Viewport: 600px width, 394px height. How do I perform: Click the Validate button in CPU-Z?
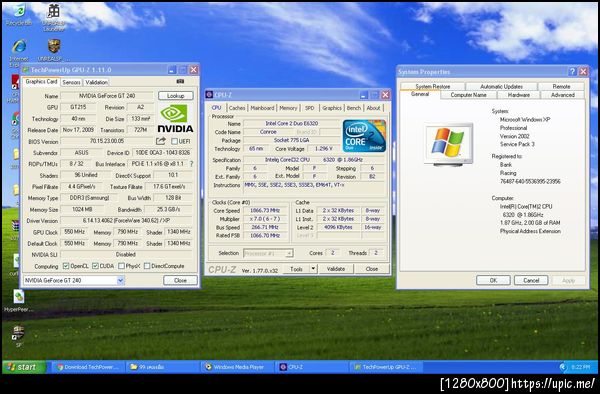[x=336, y=269]
